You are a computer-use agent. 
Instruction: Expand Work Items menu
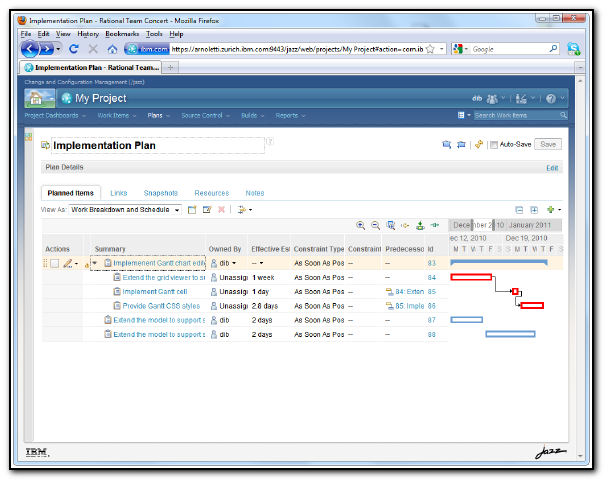coord(117,115)
